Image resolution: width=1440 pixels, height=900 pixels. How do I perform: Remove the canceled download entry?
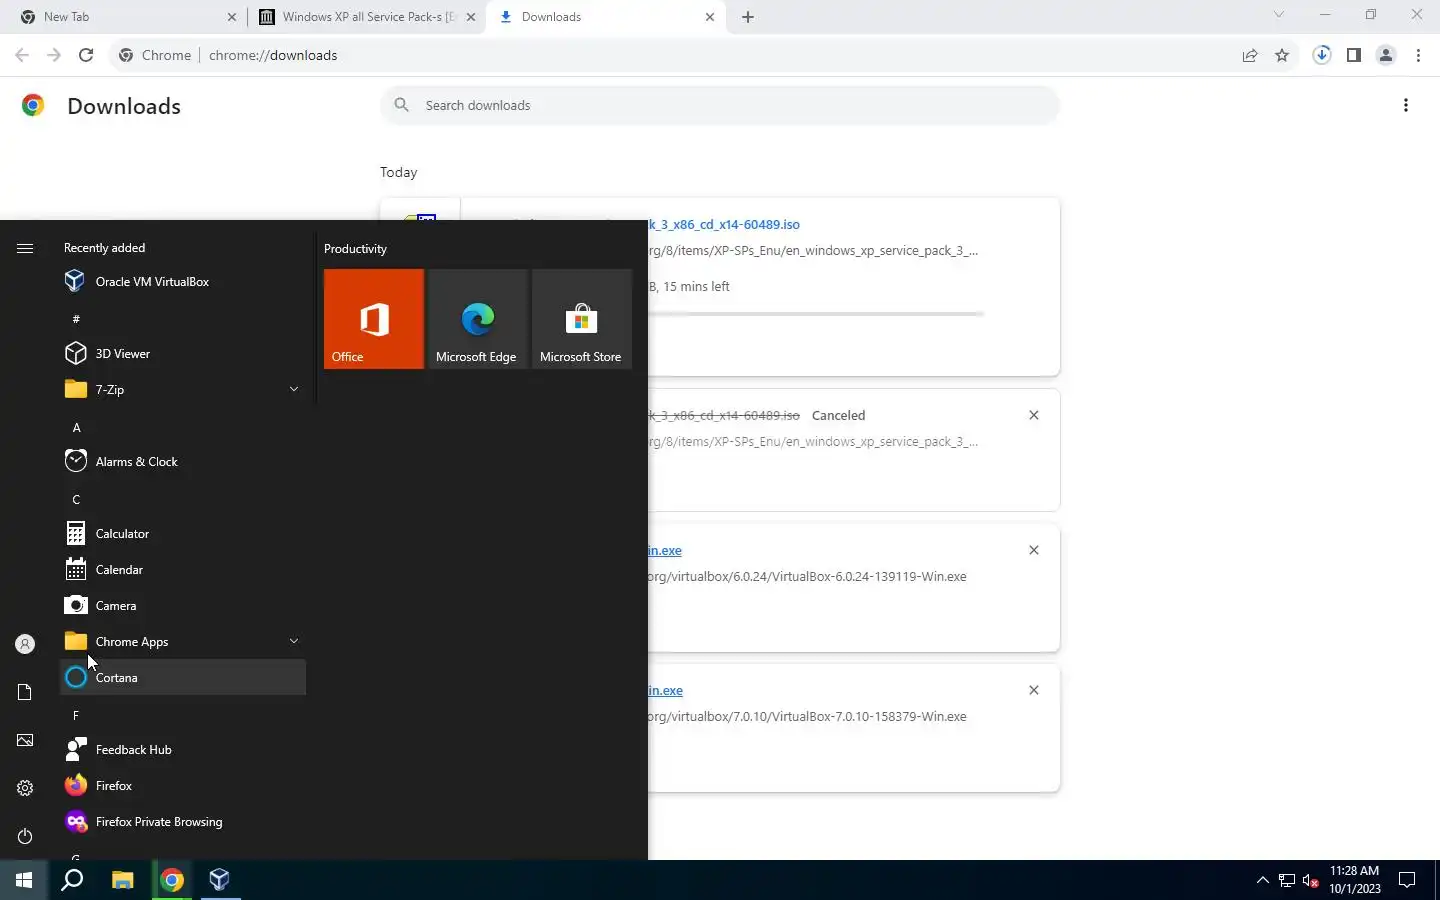coord(1034,415)
